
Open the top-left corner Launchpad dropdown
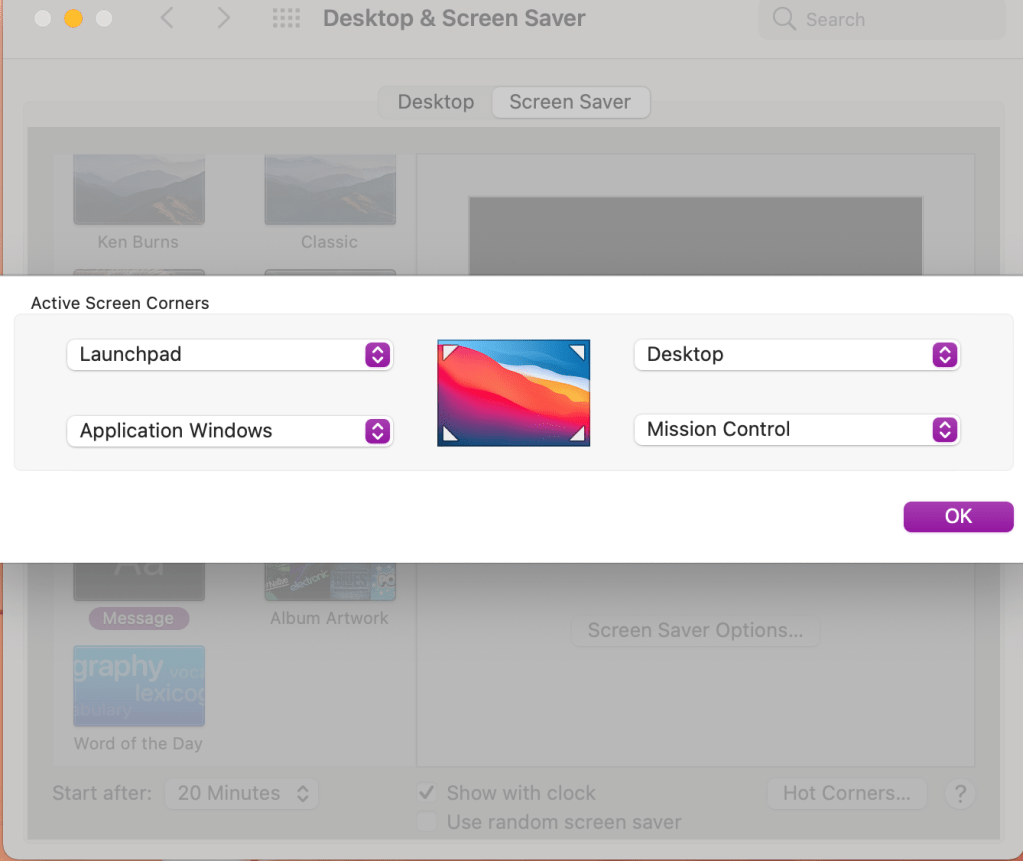(x=229, y=354)
